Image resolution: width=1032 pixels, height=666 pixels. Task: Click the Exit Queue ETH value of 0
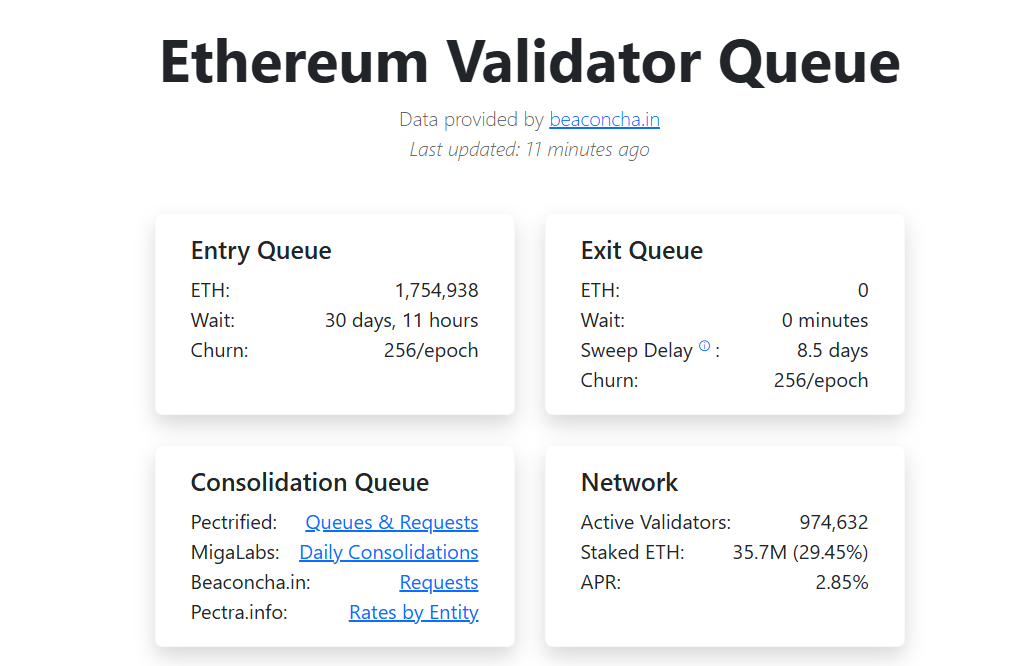click(863, 290)
